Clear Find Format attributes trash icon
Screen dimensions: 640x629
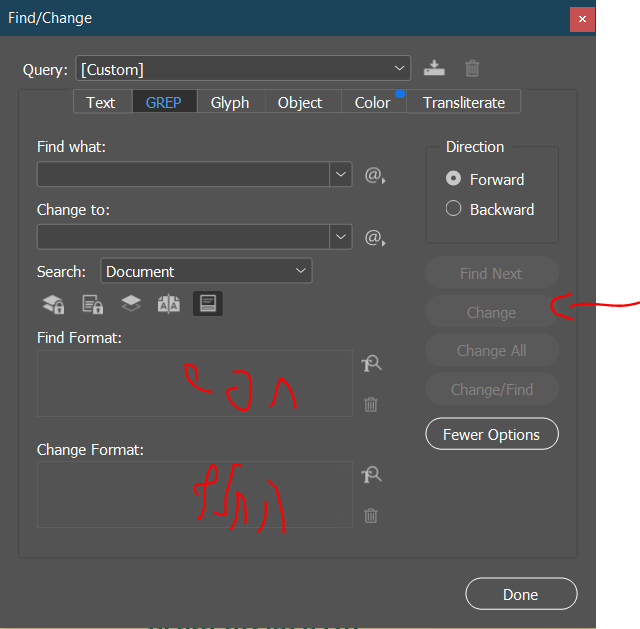coord(371,404)
